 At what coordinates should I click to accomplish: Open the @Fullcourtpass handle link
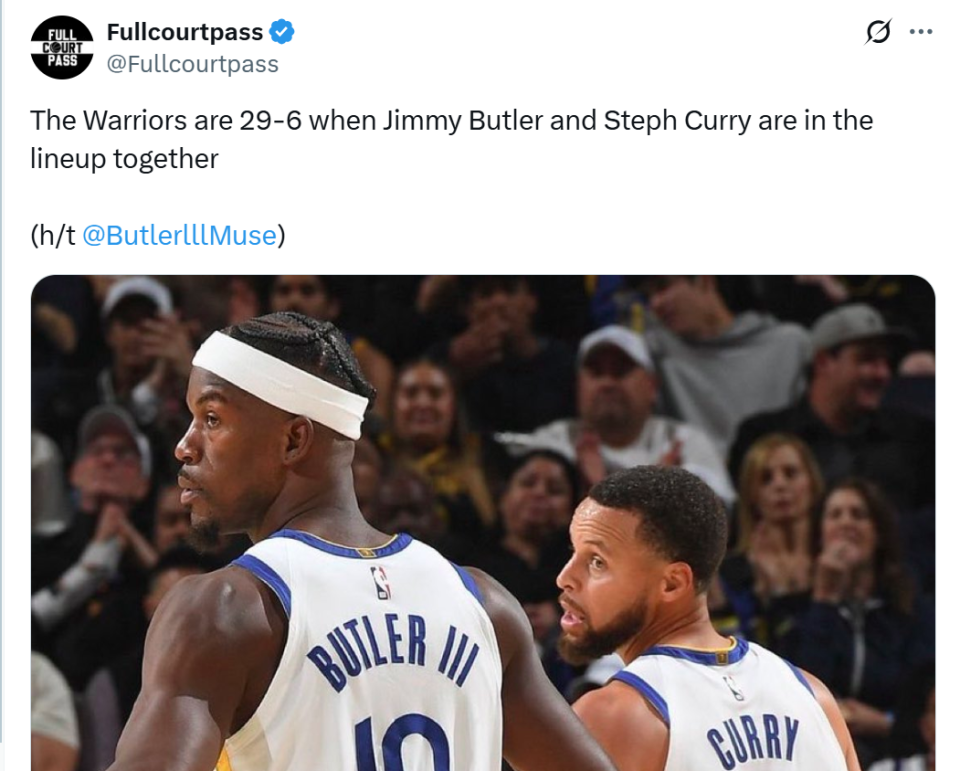192,64
